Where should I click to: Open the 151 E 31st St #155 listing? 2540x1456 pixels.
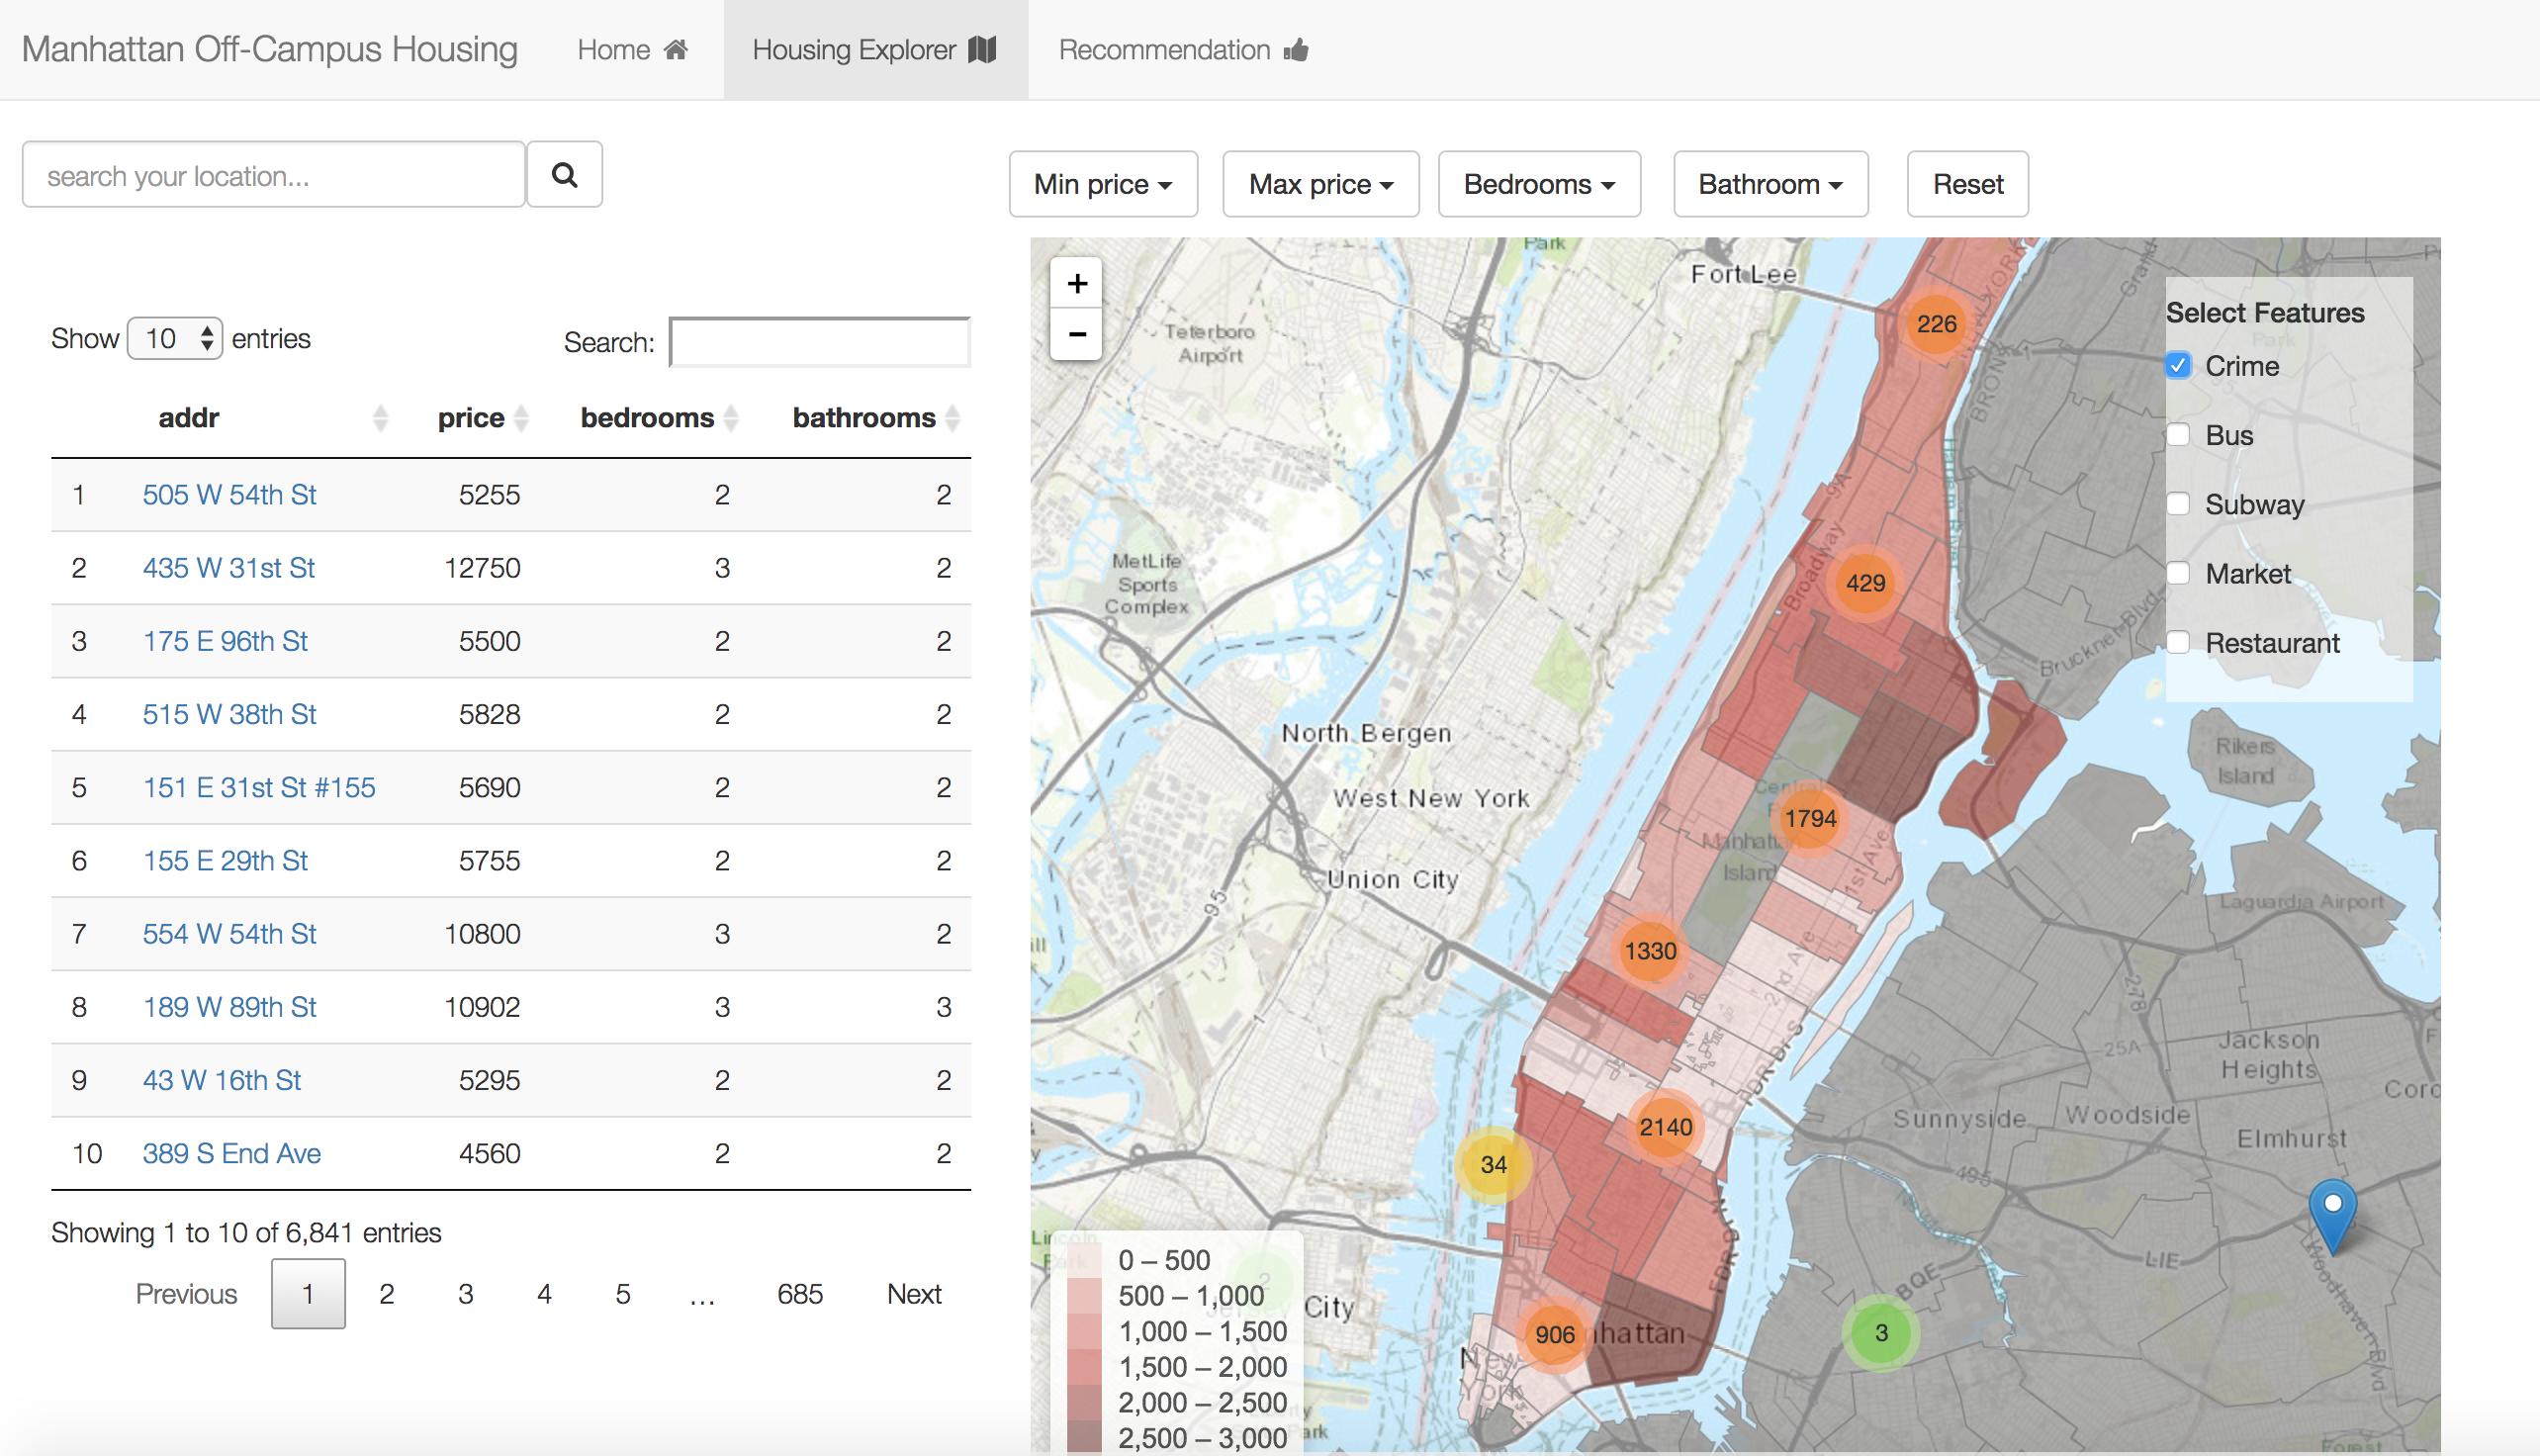point(259,787)
